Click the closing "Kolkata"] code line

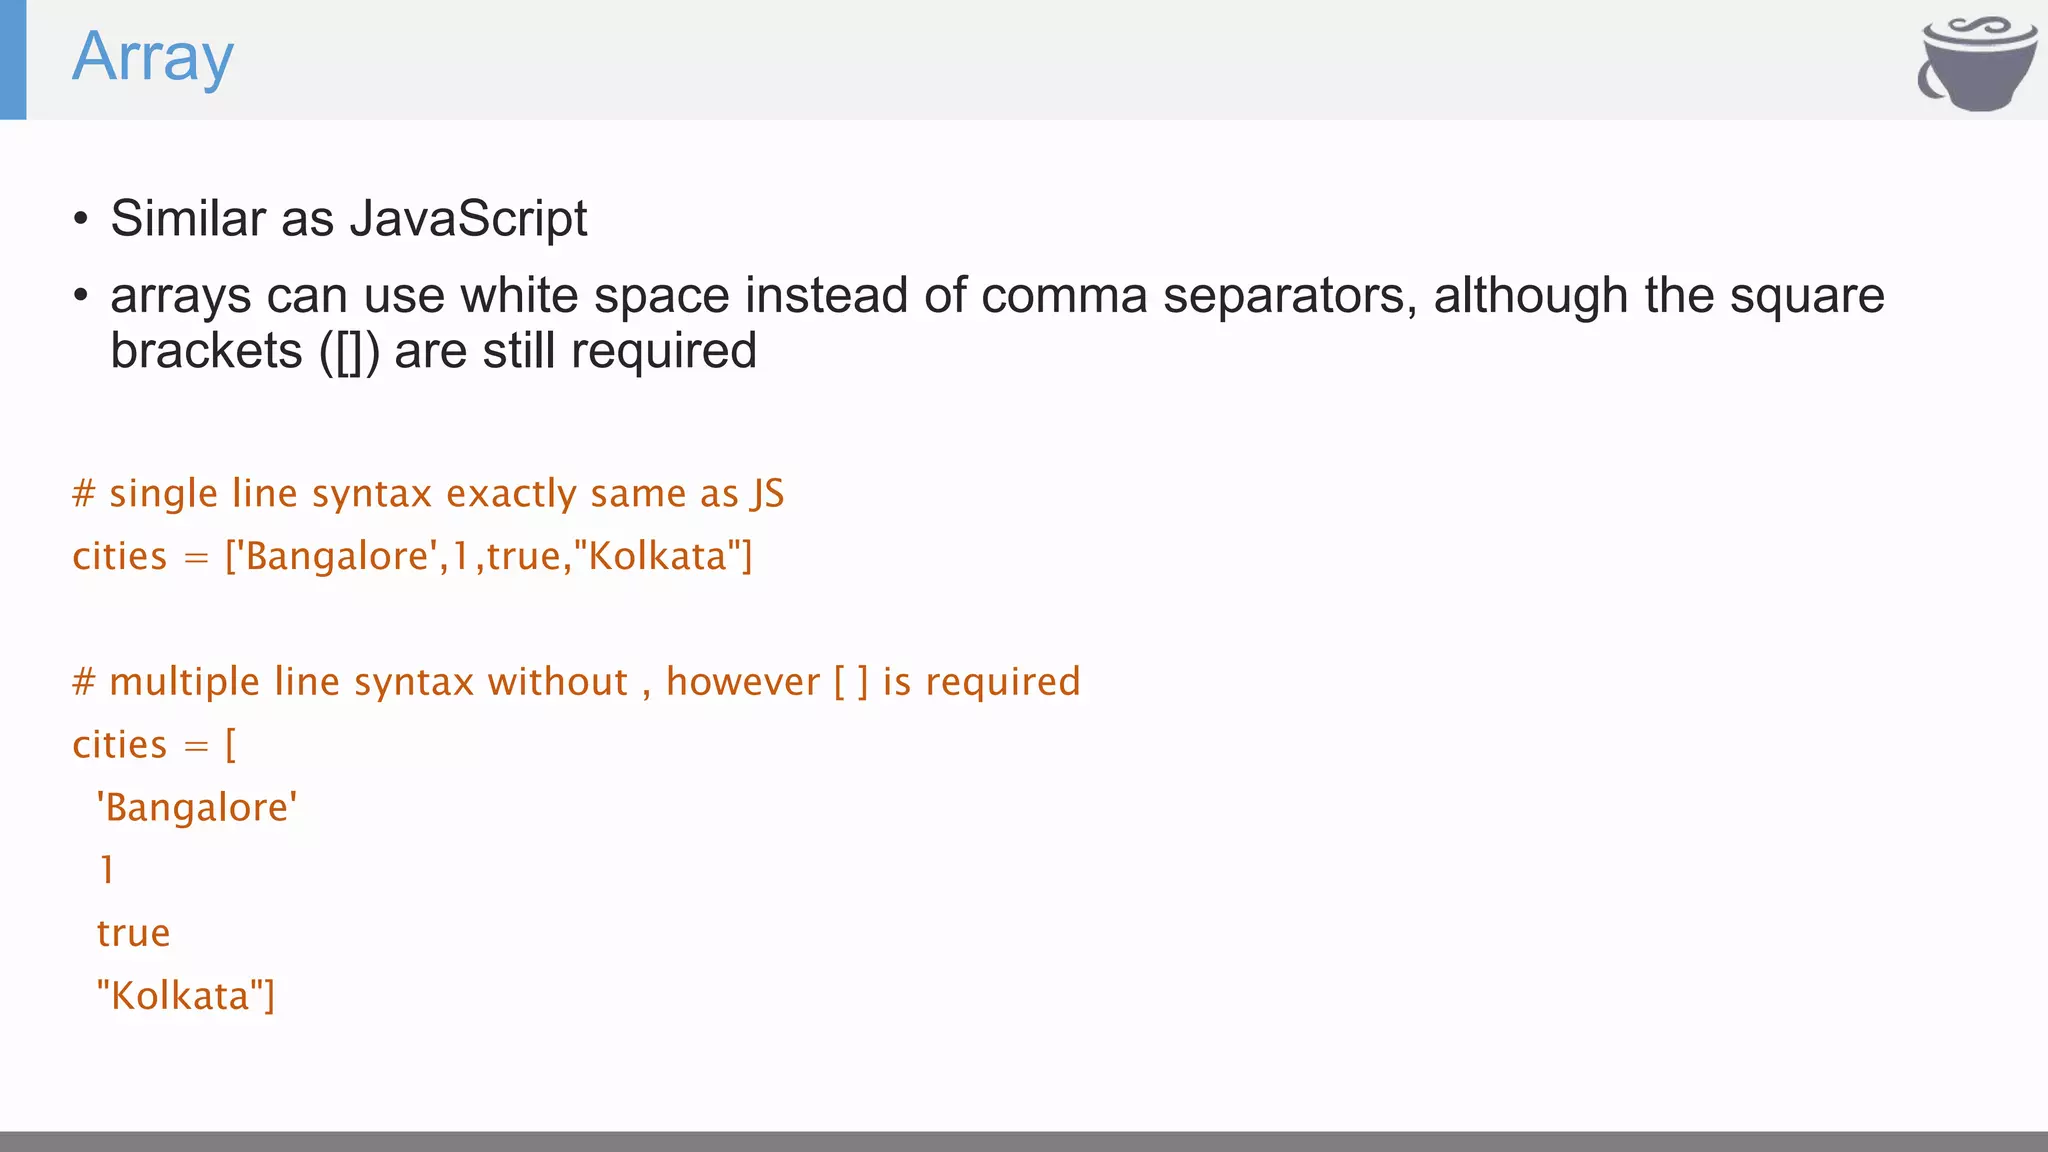(185, 996)
